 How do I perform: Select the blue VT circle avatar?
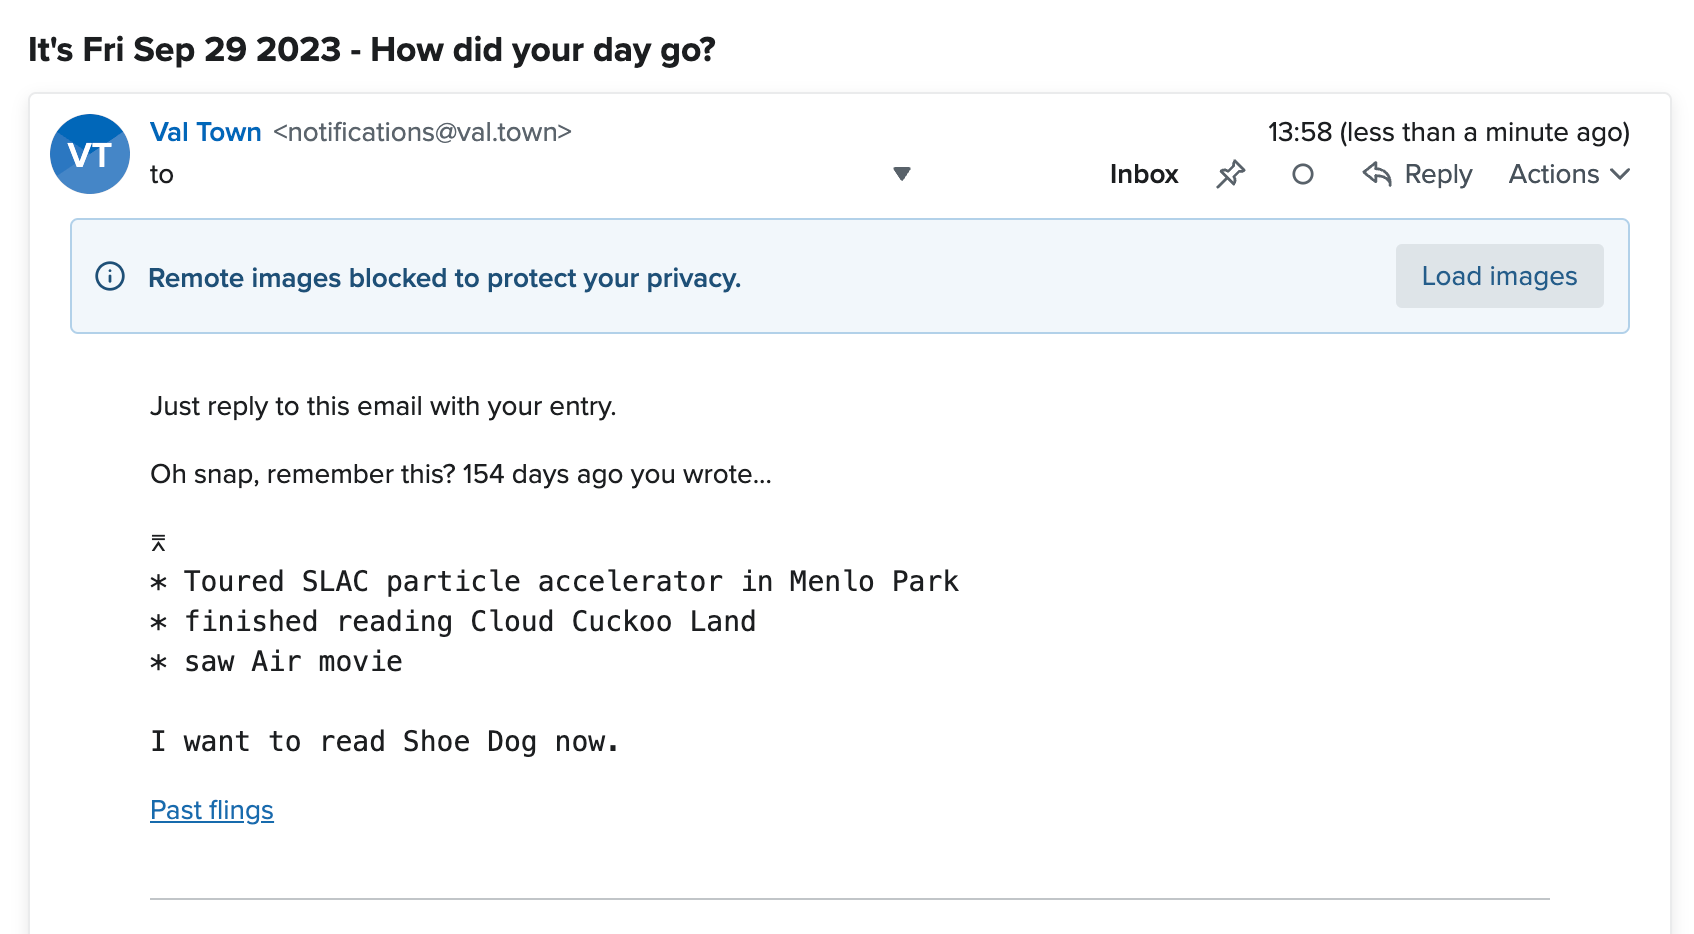(89, 153)
